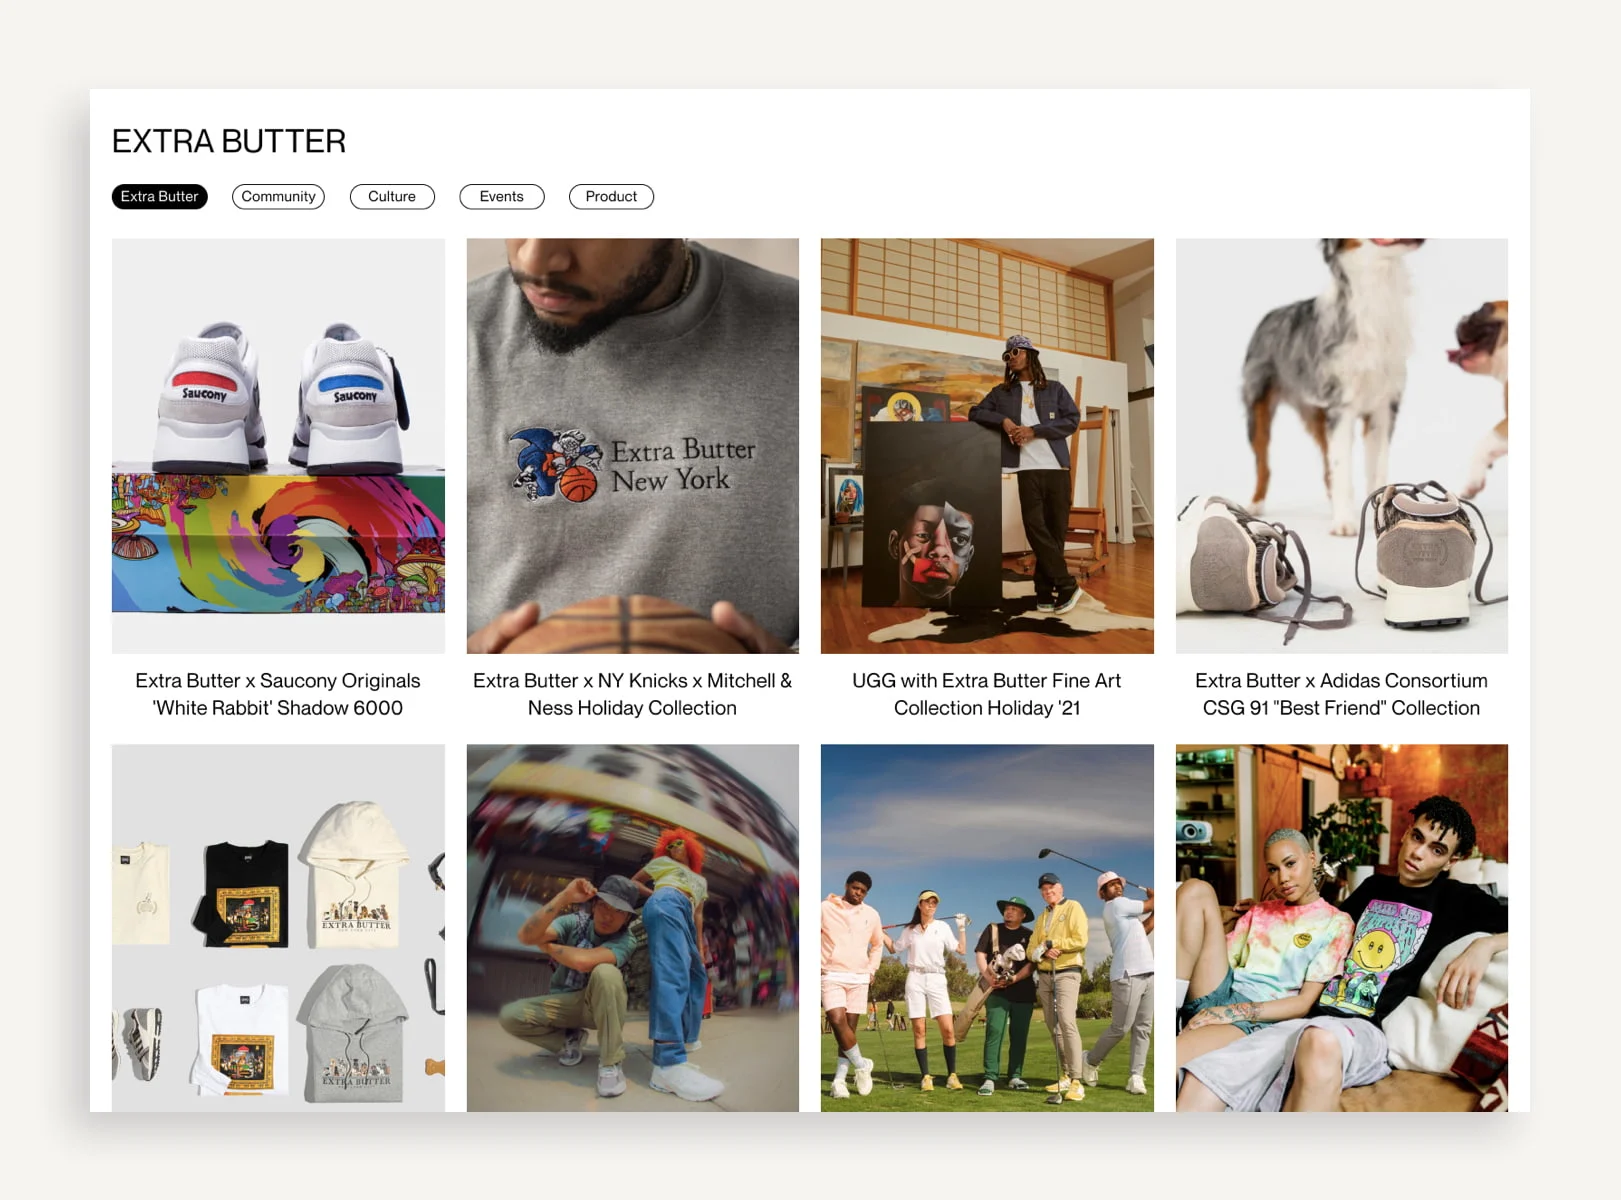
Task: View the Knicks sweatshirt image
Action: pos(633,445)
